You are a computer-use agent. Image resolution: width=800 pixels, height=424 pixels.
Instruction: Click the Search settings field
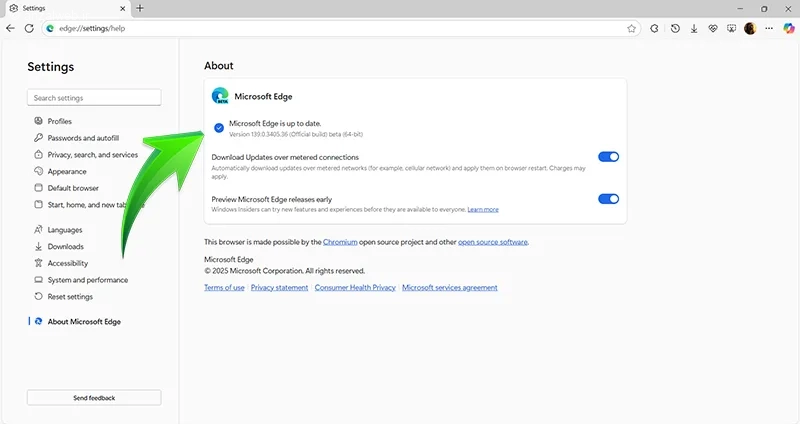(94, 97)
